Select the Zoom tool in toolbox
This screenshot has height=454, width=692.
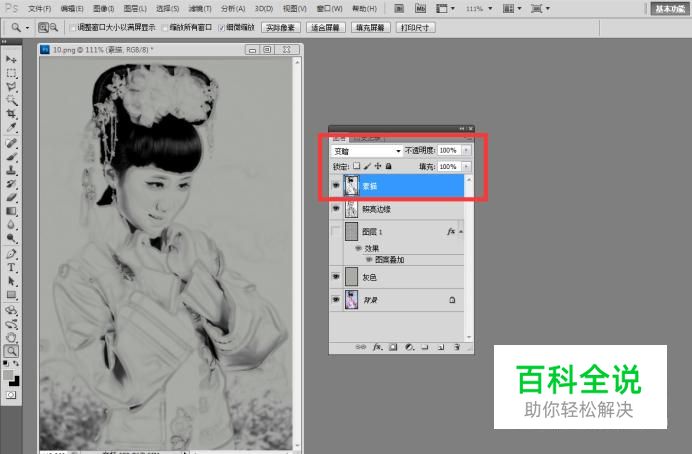point(11,351)
